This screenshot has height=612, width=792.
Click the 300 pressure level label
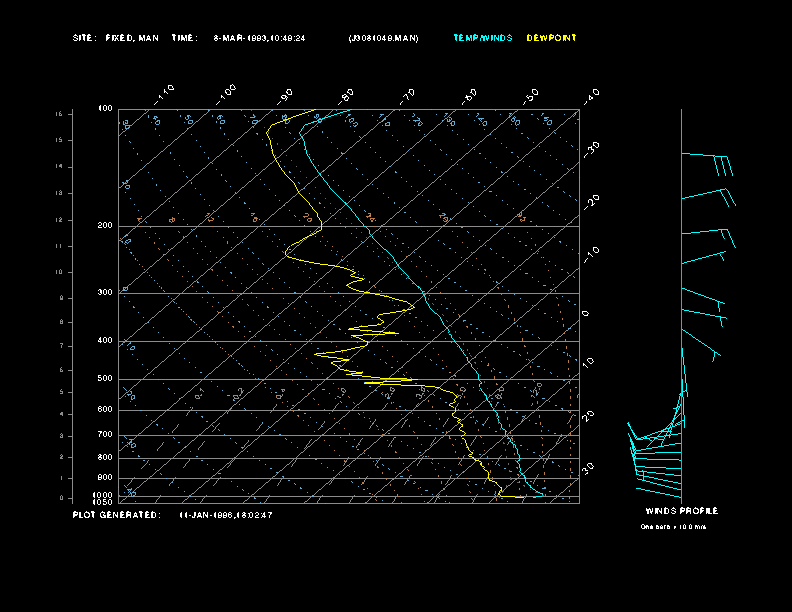click(x=105, y=293)
